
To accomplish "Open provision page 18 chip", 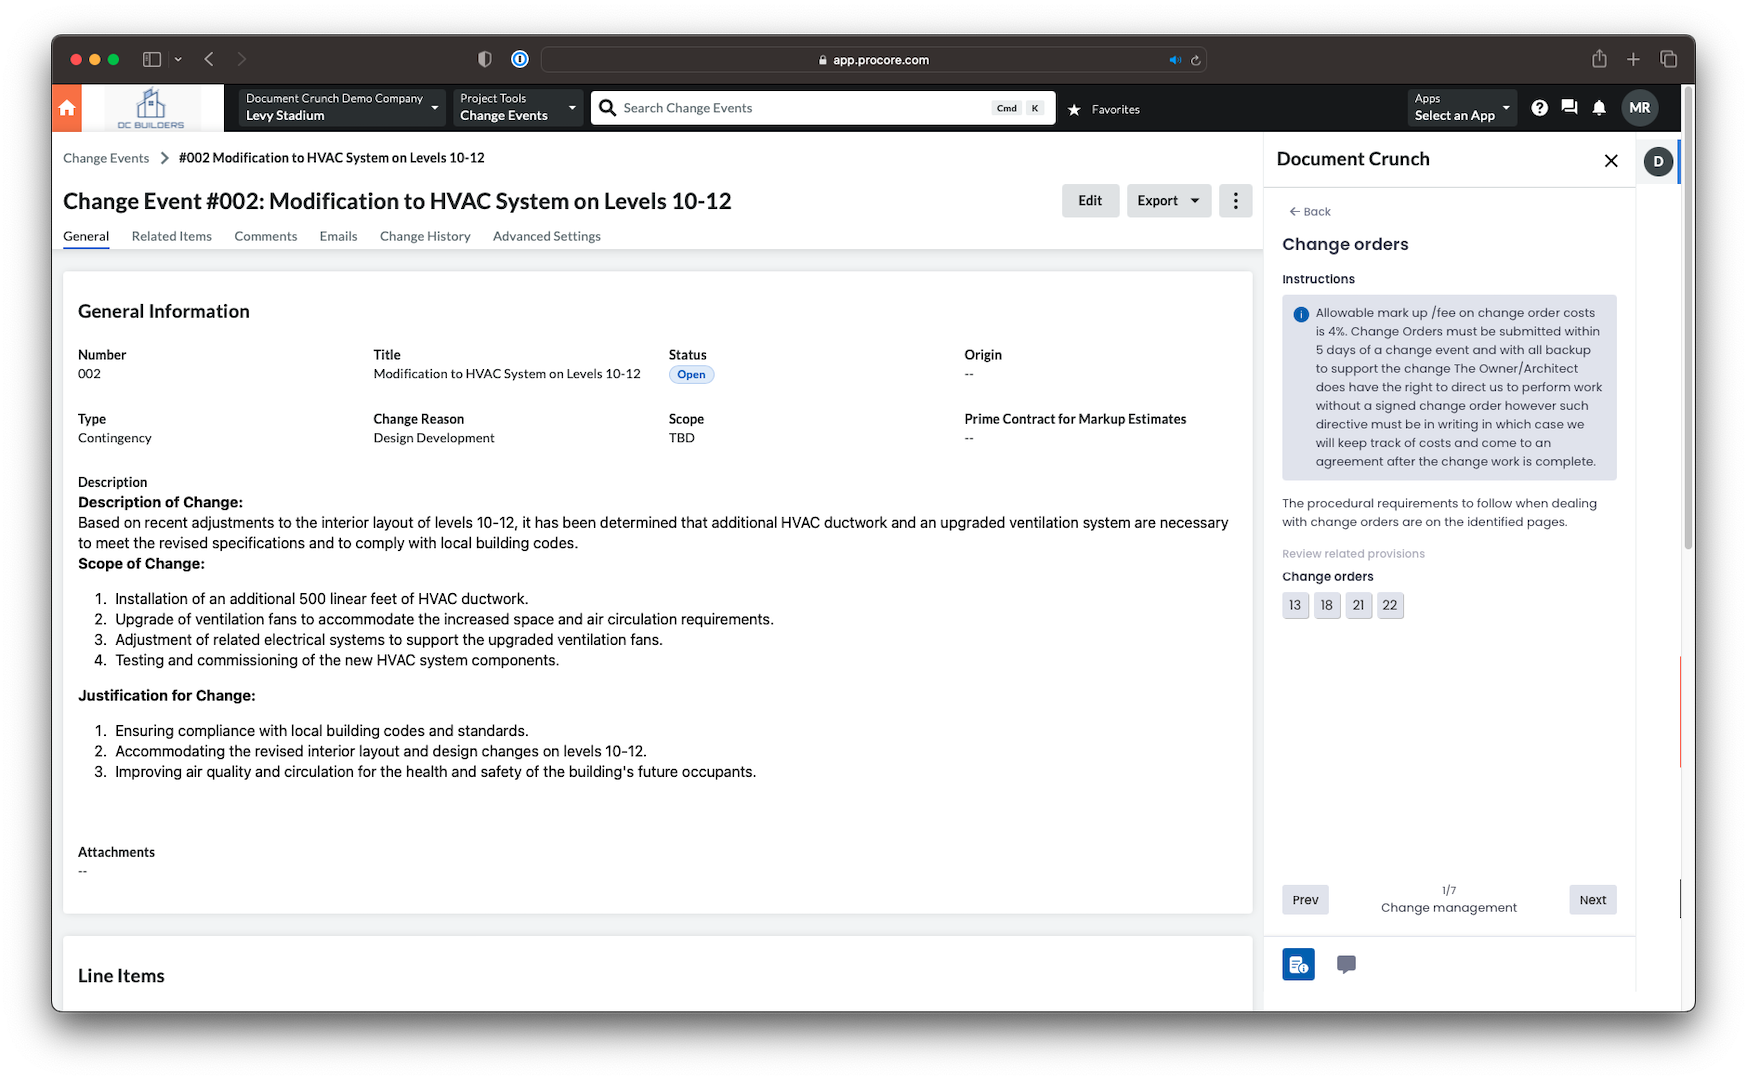I will click(x=1326, y=605).
